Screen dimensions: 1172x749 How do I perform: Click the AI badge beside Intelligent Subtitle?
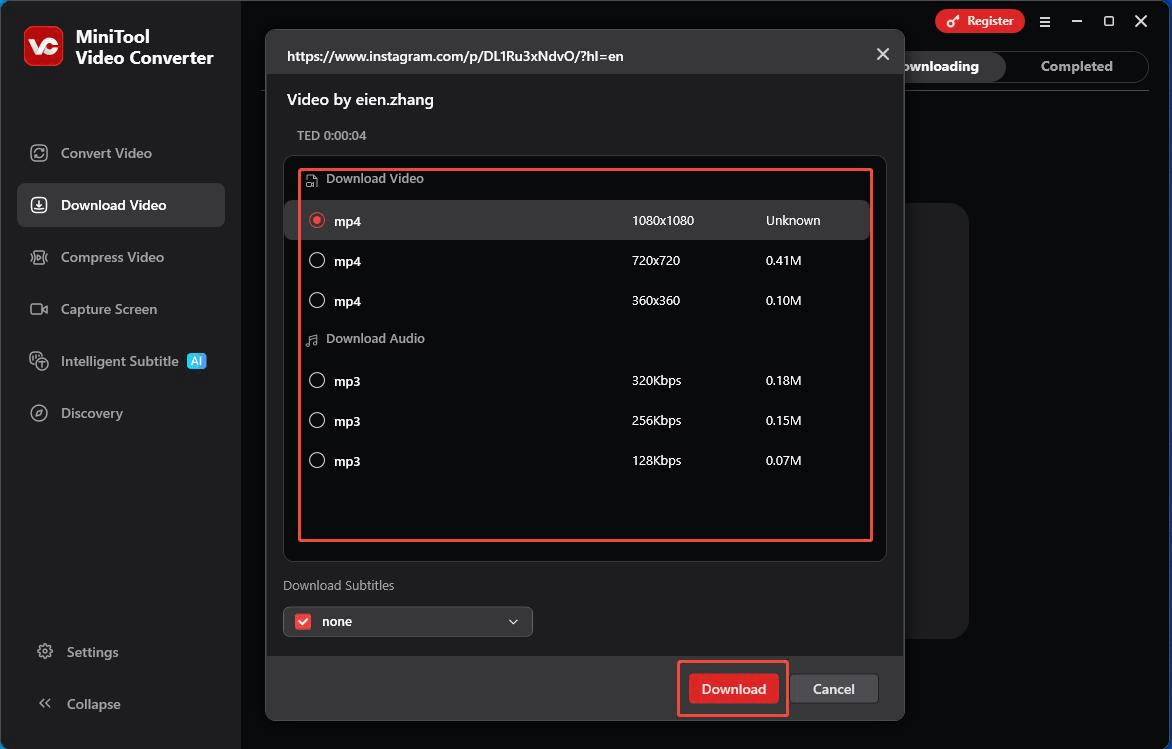pyautogui.click(x=196, y=361)
